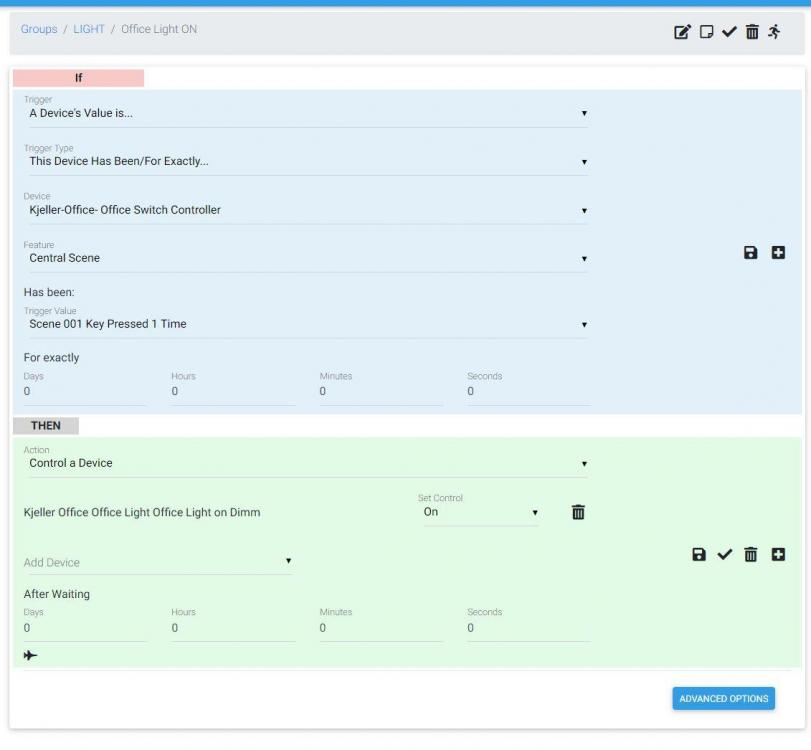Open the LIGHT breadcrumb link
Image resolution: width=811 pixels, height=750 pixels.
click(x=88, y=29)
